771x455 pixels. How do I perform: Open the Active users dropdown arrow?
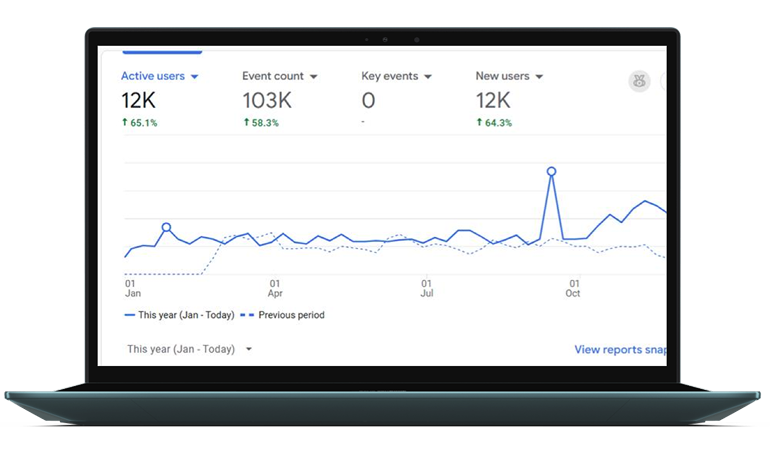point(195,76)
